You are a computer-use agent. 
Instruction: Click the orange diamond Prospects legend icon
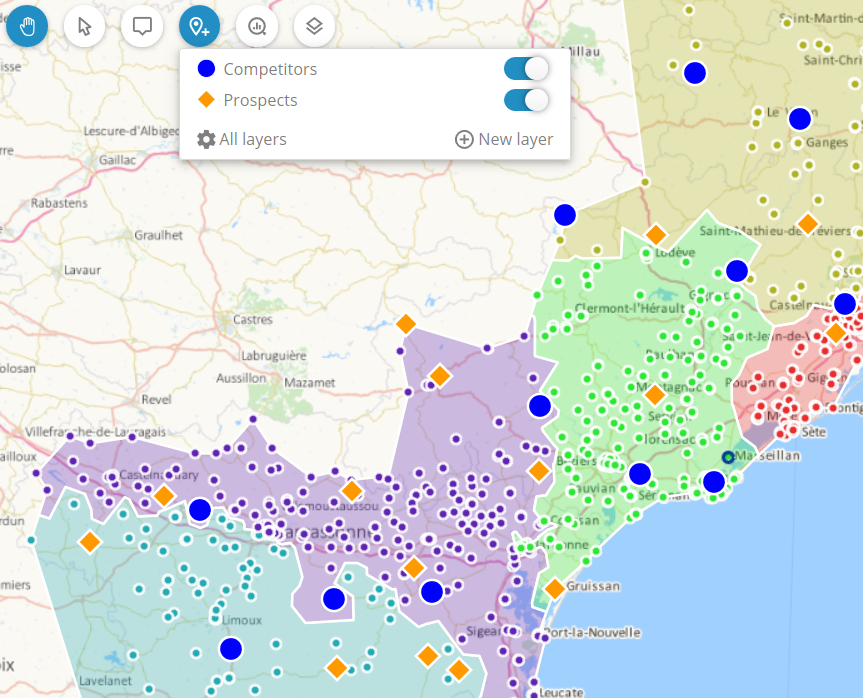click(207, 100)
